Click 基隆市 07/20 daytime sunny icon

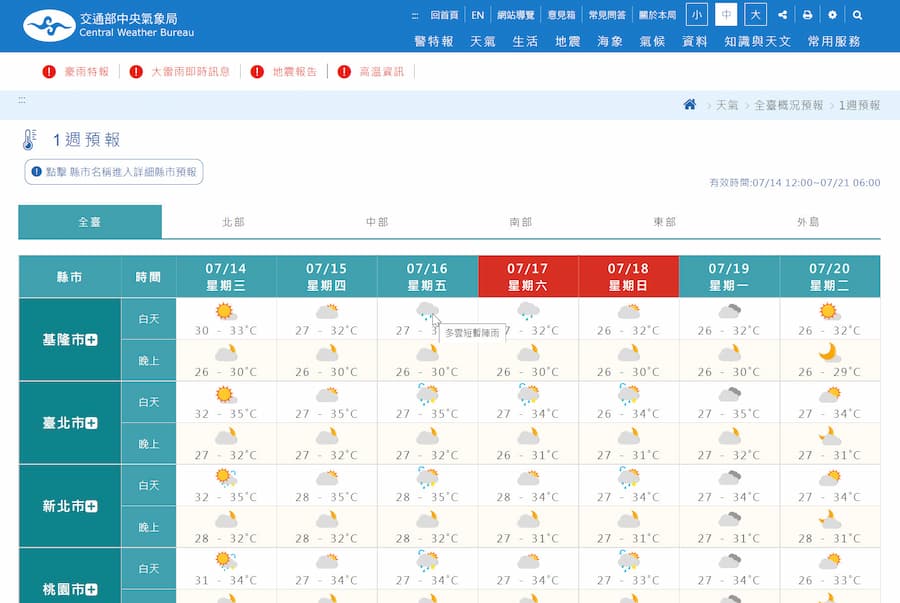point(829,312)
